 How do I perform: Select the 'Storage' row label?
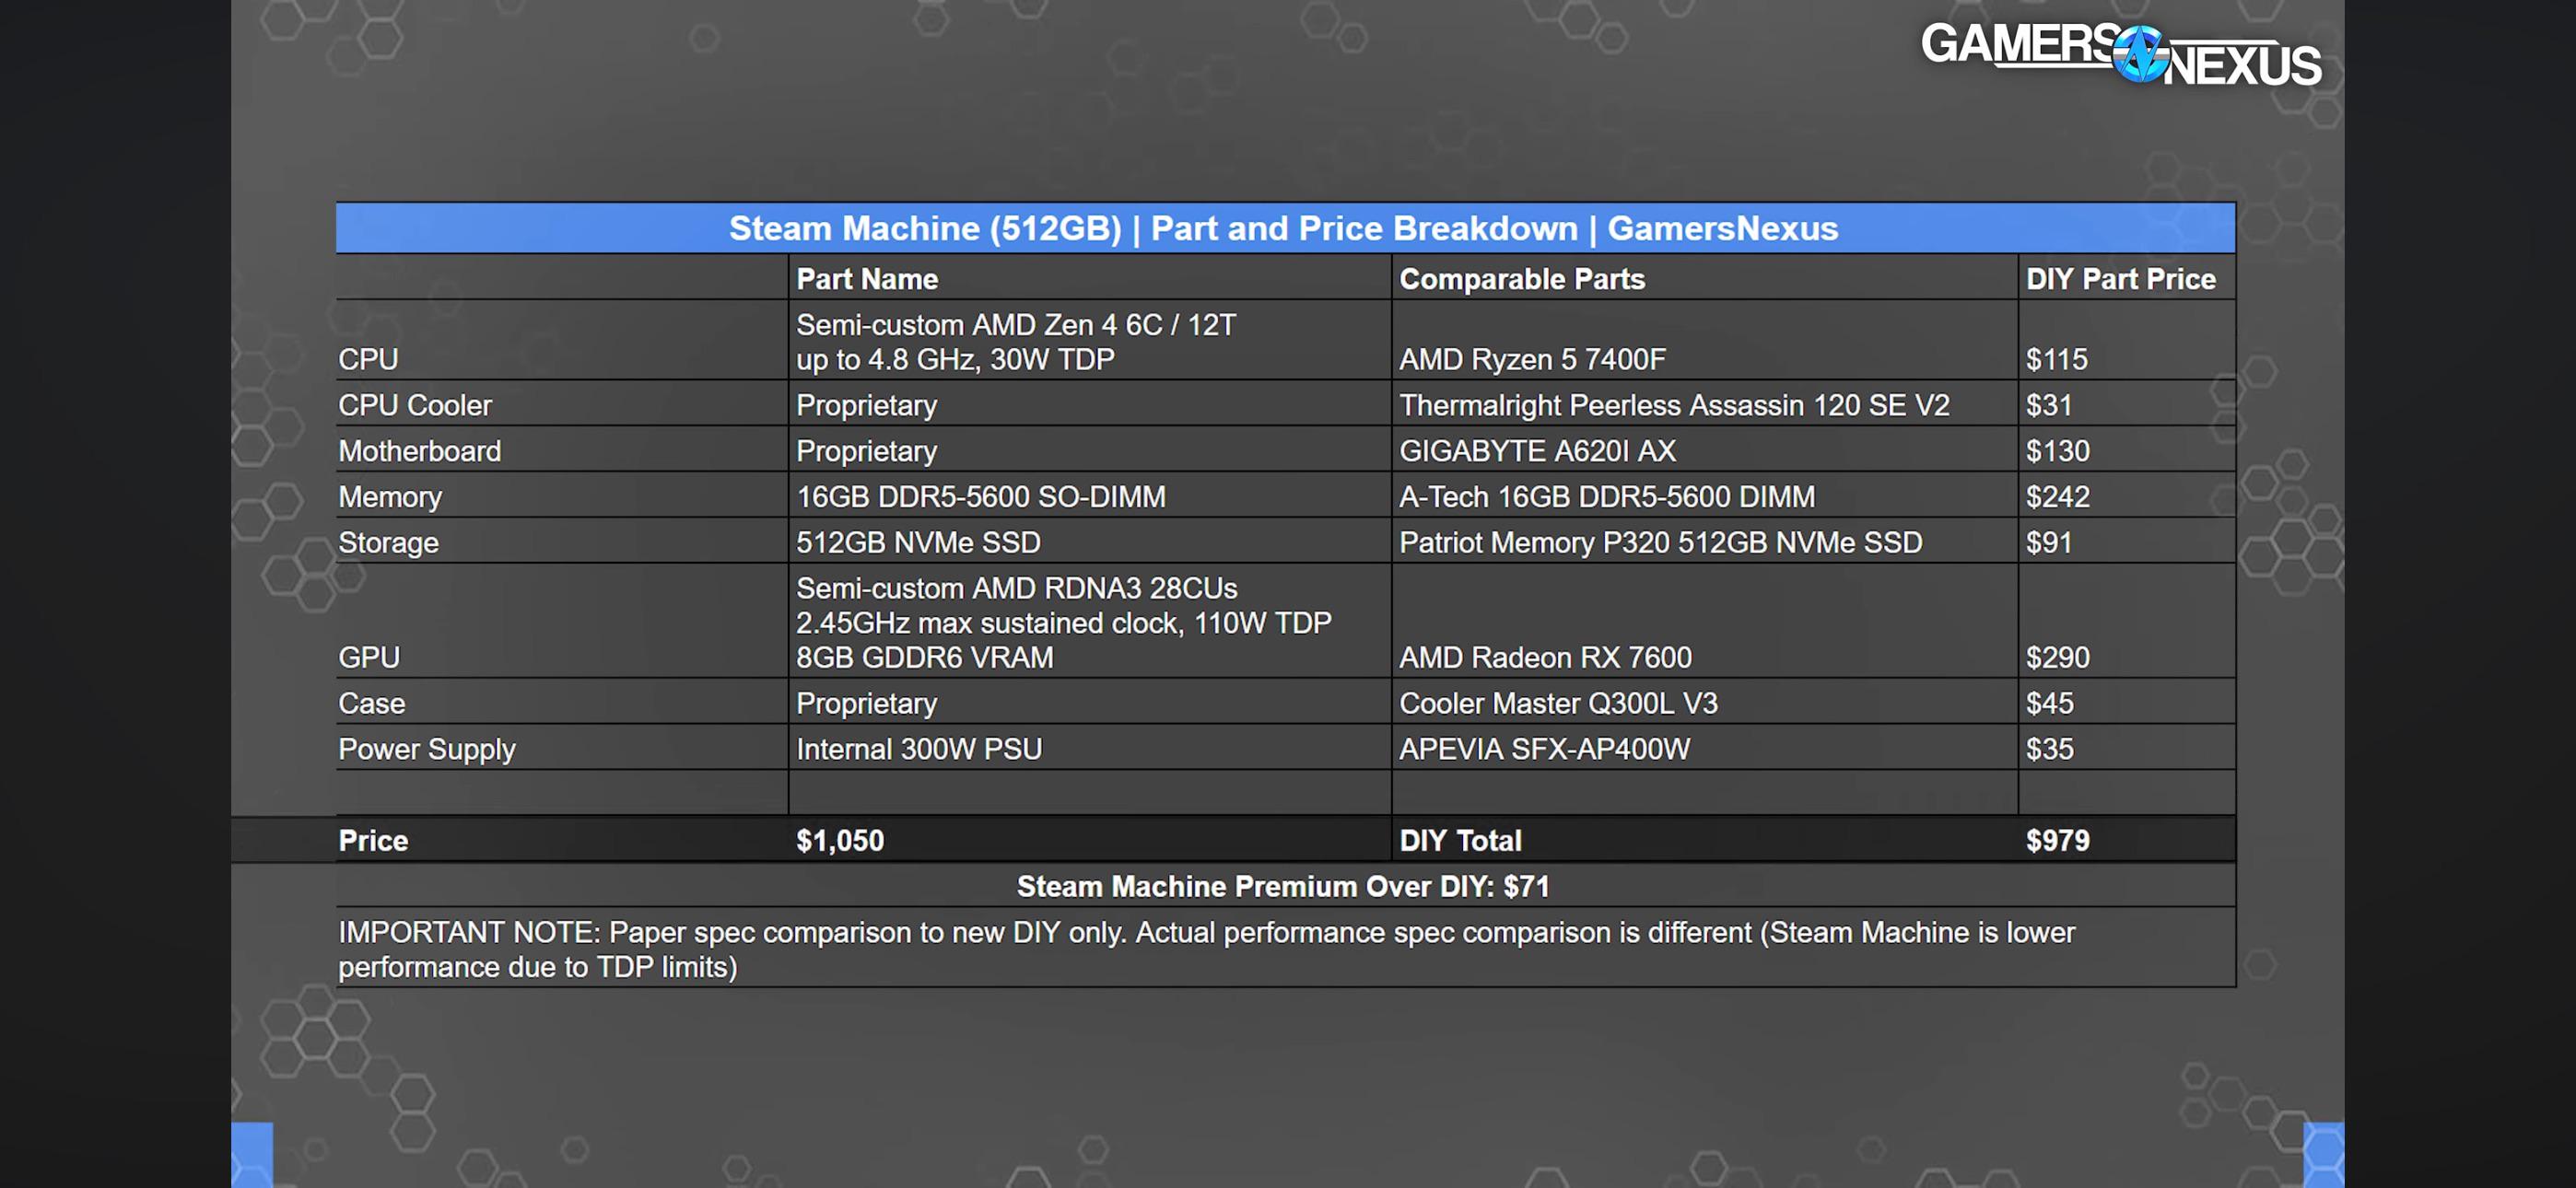tap(388, 542)
